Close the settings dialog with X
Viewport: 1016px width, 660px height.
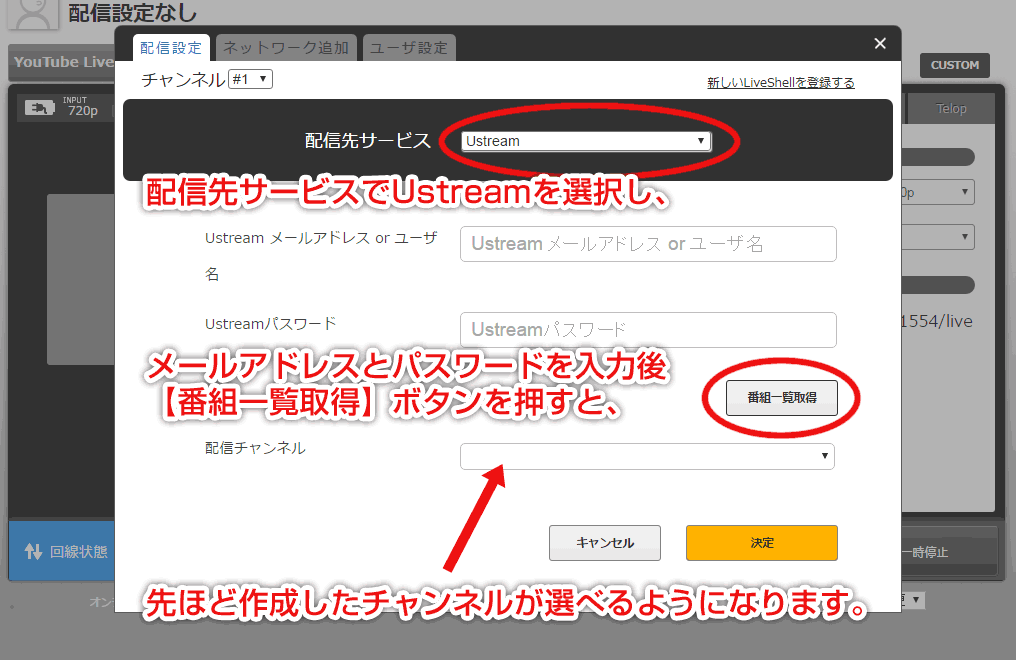click(x=879, y=43)
